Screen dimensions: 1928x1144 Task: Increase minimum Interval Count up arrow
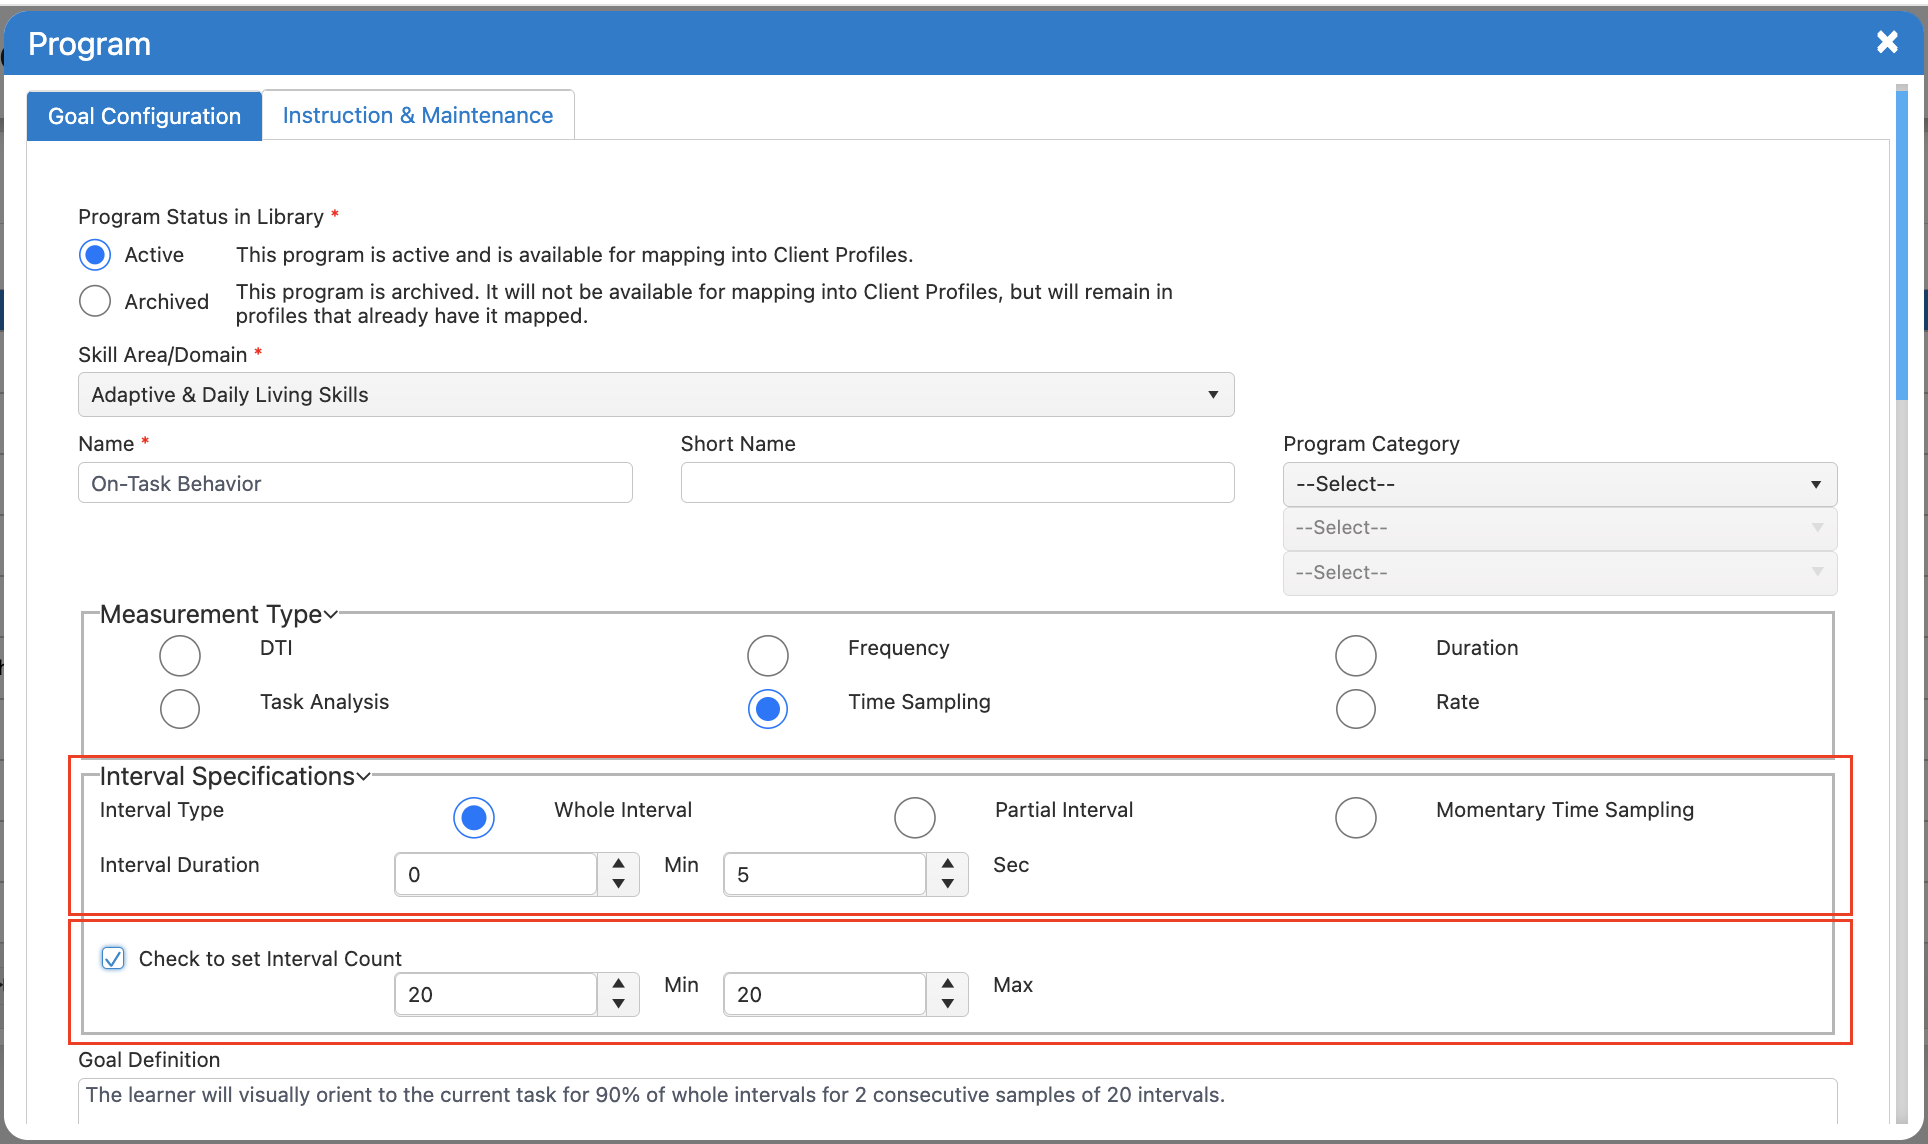[x=619, y=984]
